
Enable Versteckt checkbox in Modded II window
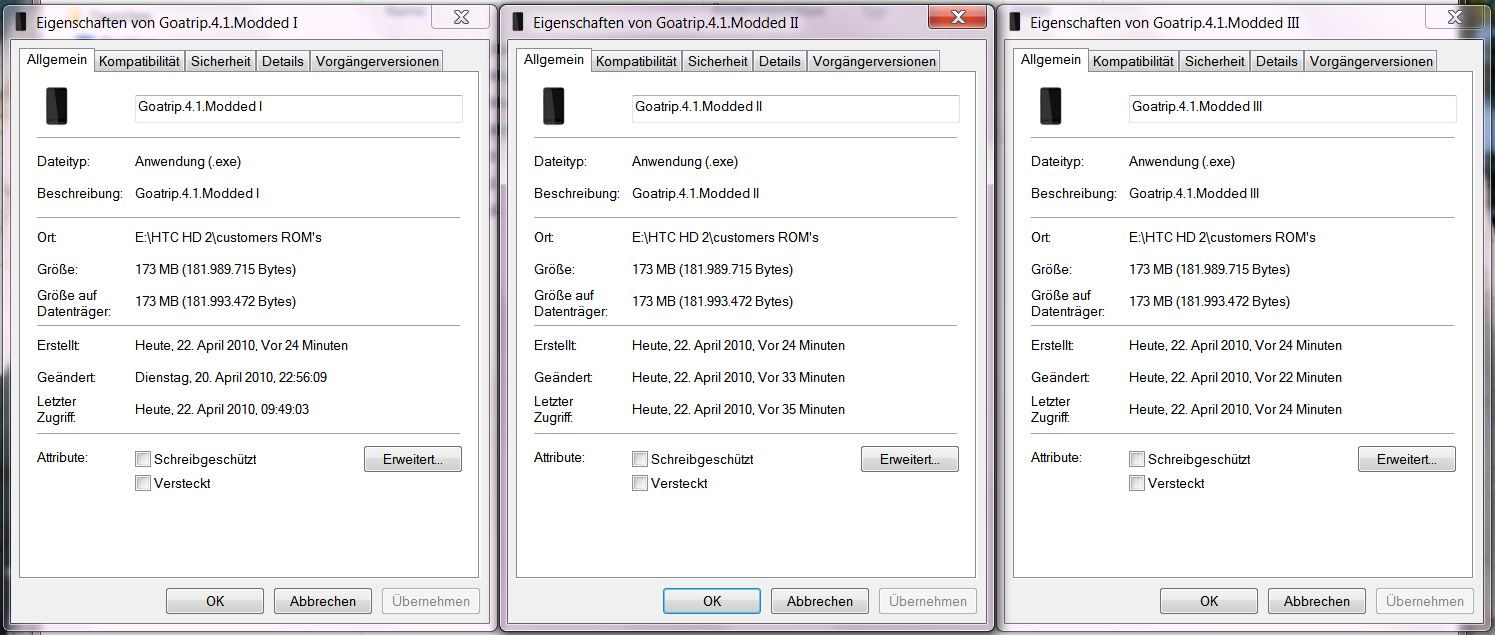640,483
